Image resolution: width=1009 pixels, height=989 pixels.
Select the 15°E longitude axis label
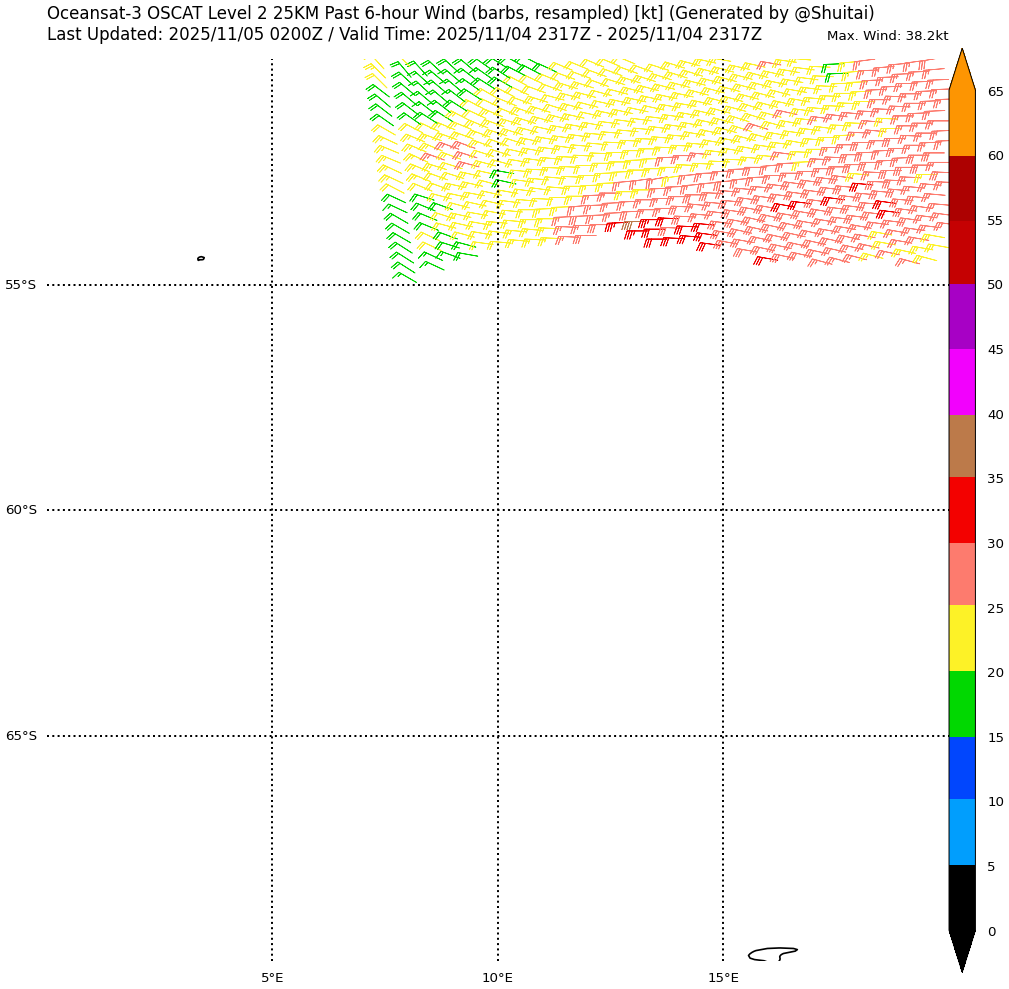pos(723,977)
